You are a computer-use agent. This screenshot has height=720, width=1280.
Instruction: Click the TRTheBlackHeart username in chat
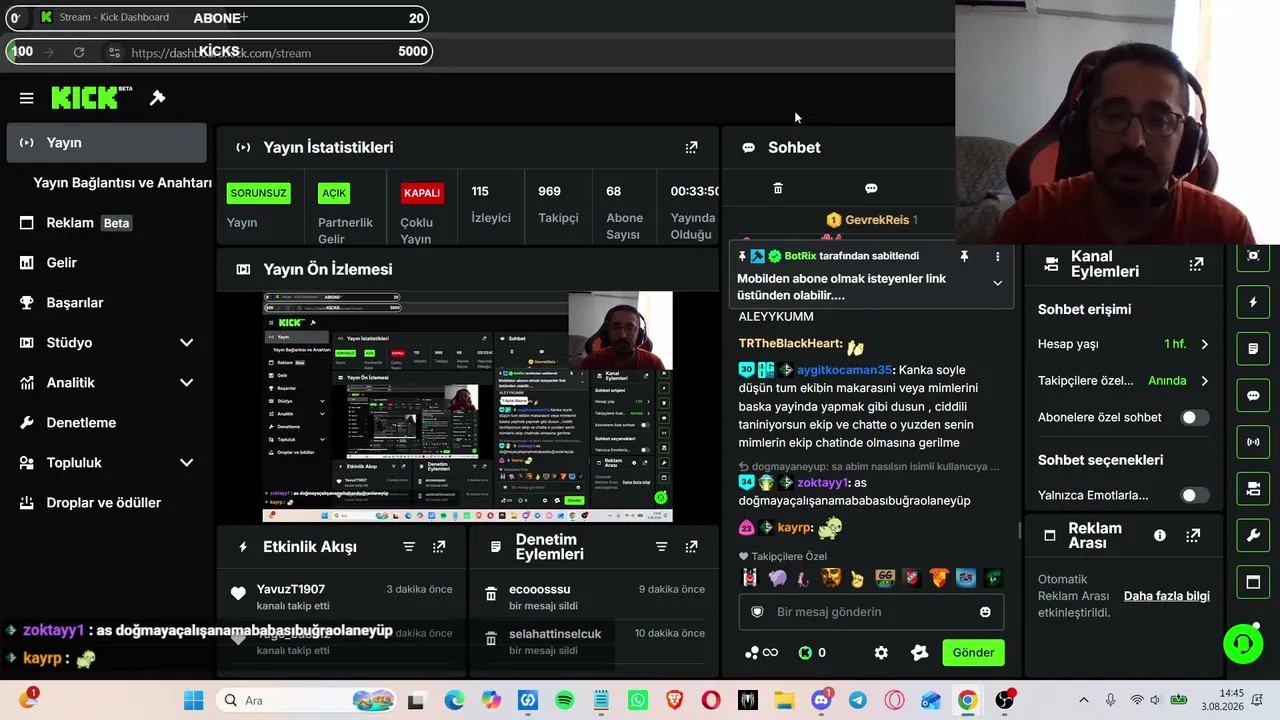point(790,344)
